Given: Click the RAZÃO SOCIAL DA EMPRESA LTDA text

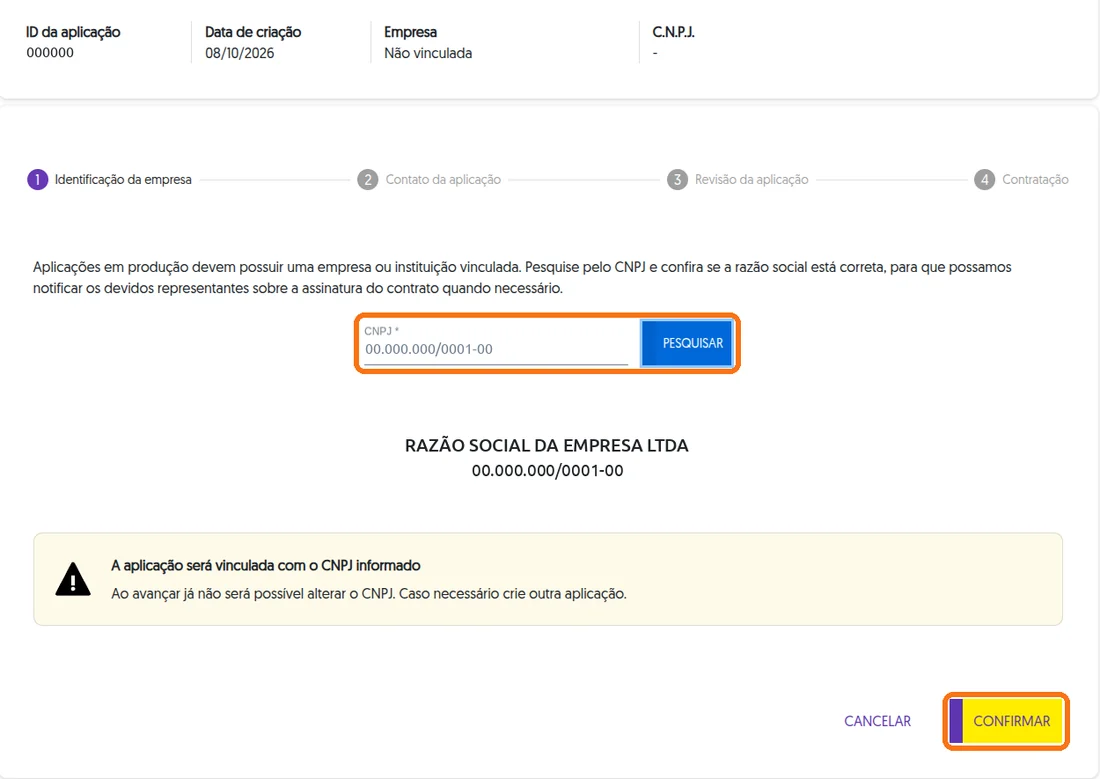Looking at the screenshot, I should [546, 446].
